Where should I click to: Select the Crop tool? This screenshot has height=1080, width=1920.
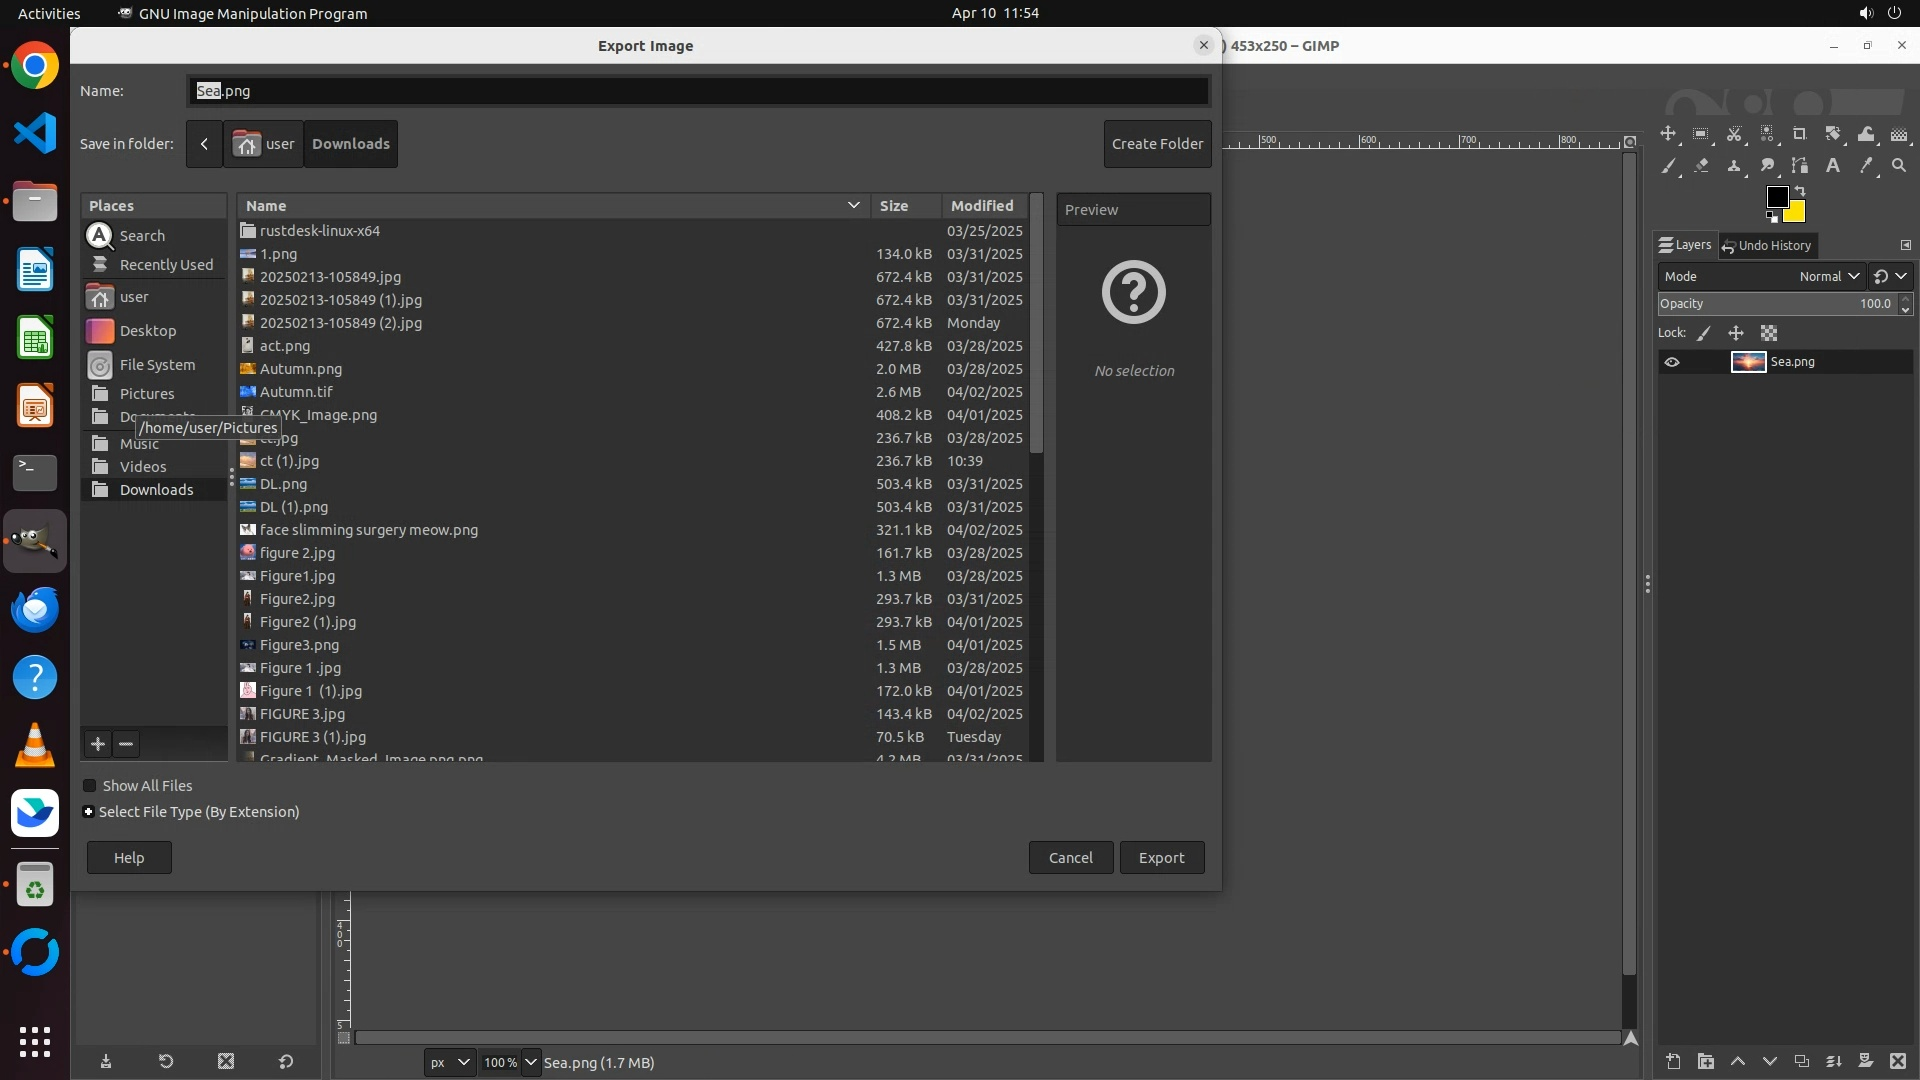click(x=1800, y=134)
